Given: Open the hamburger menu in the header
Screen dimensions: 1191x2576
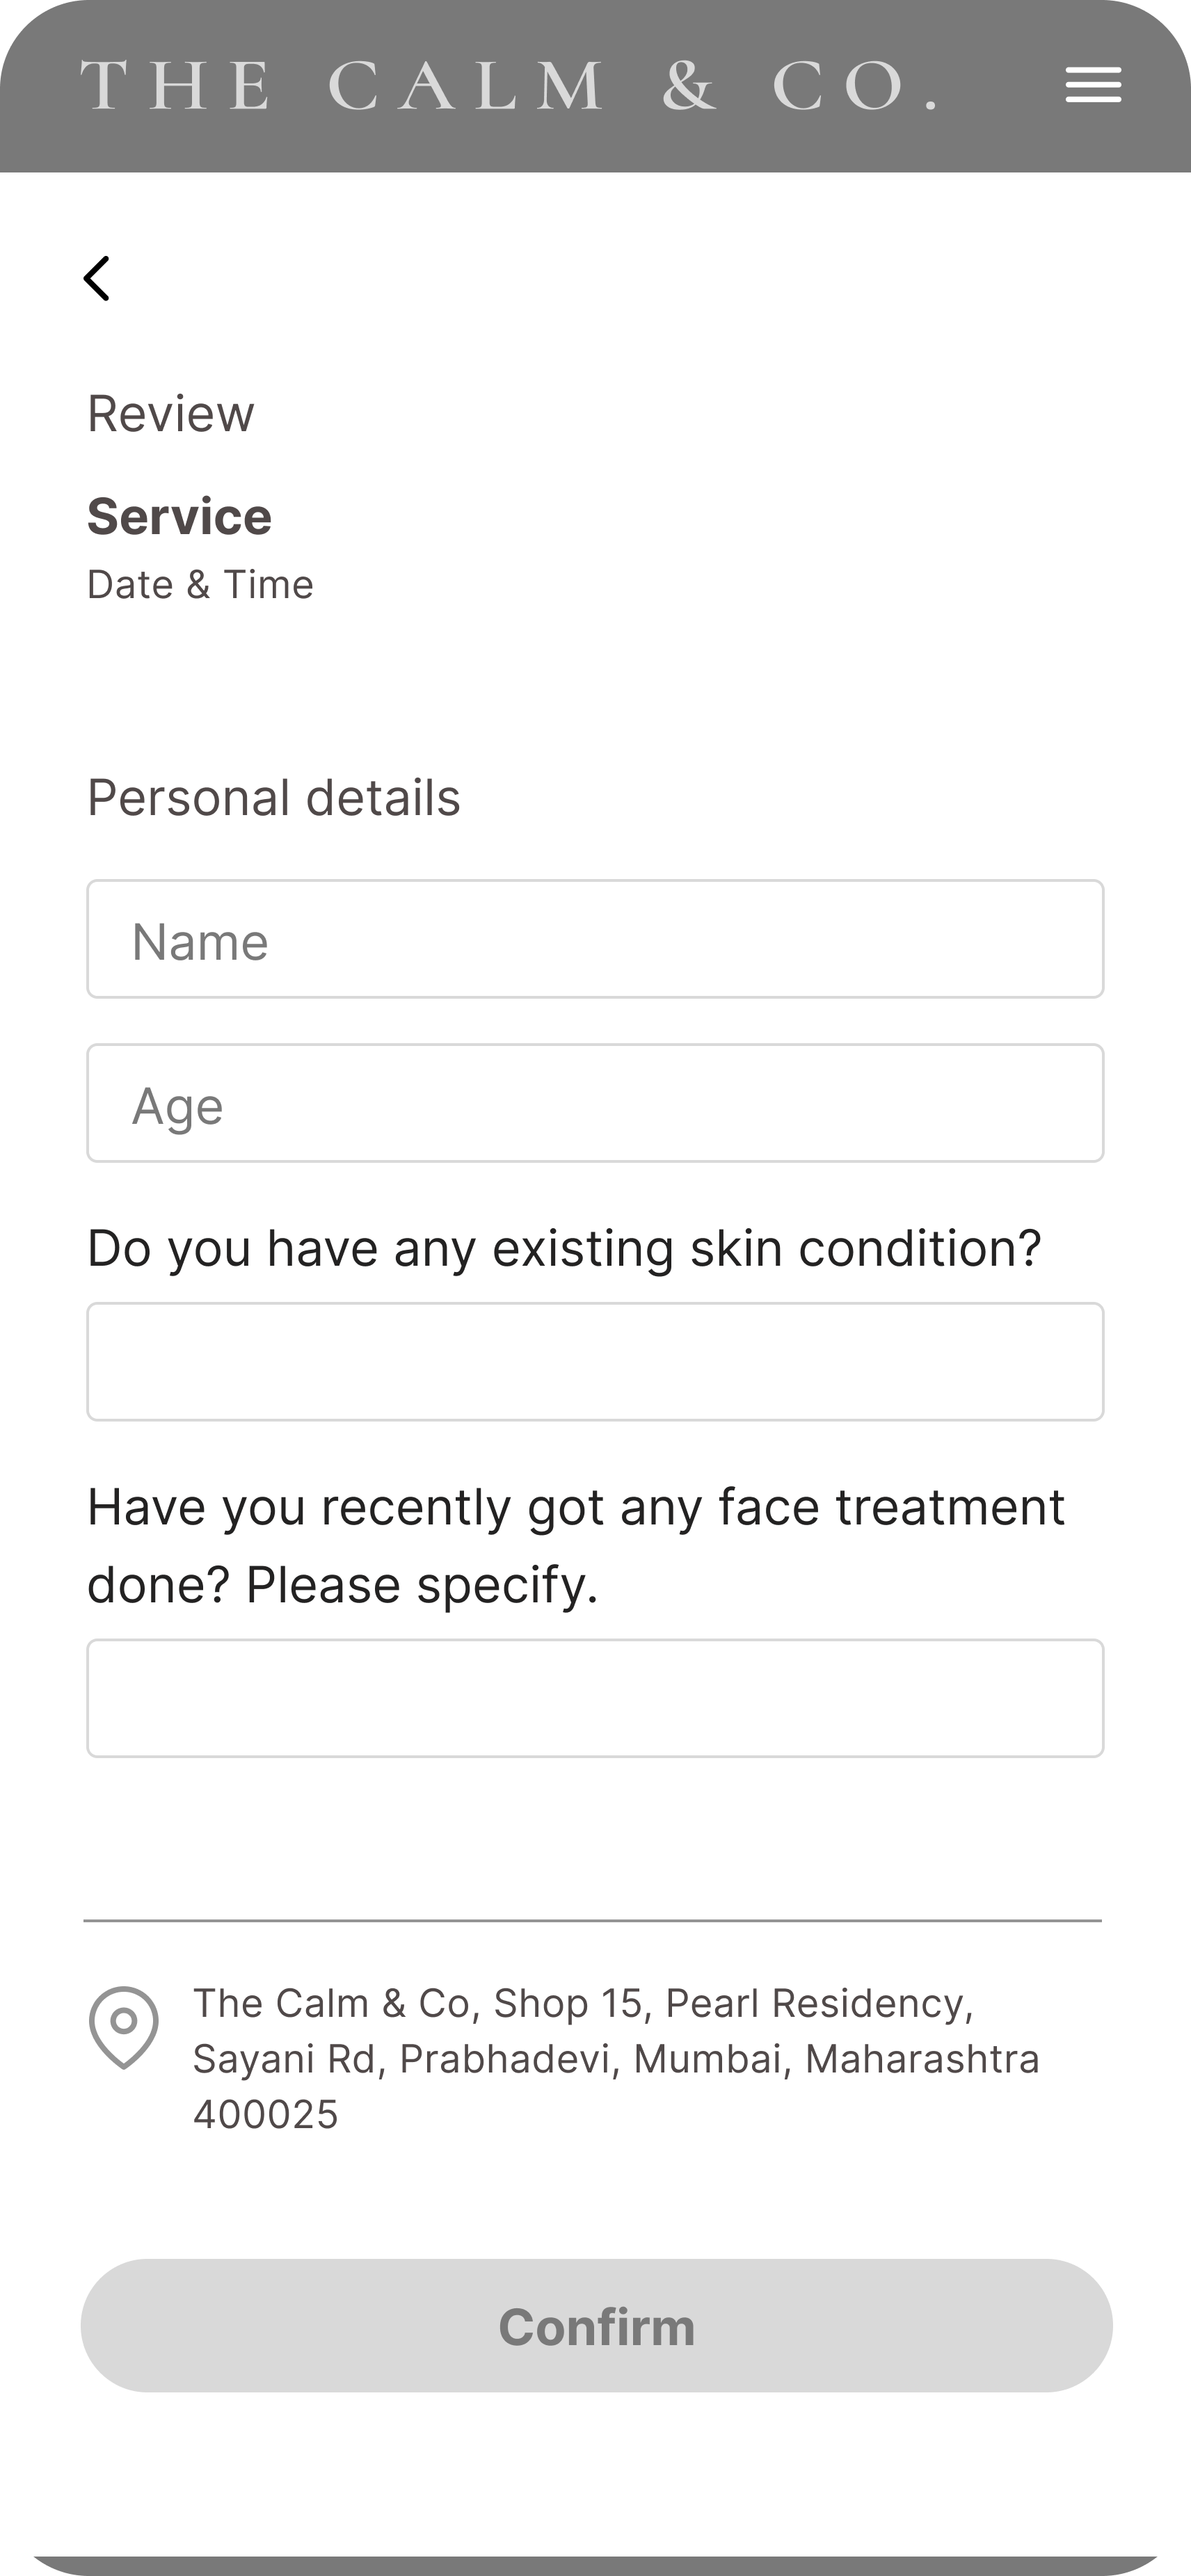Looking at the screenshot, I should click(x=1092, y=85).
